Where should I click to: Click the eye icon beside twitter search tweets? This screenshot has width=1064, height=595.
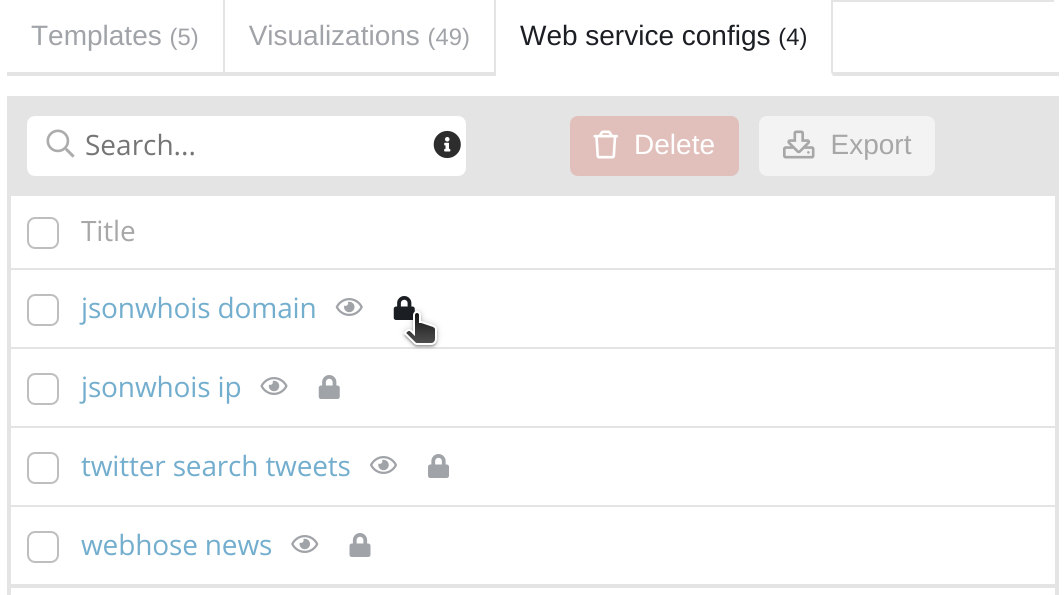(x=384, y=466)
